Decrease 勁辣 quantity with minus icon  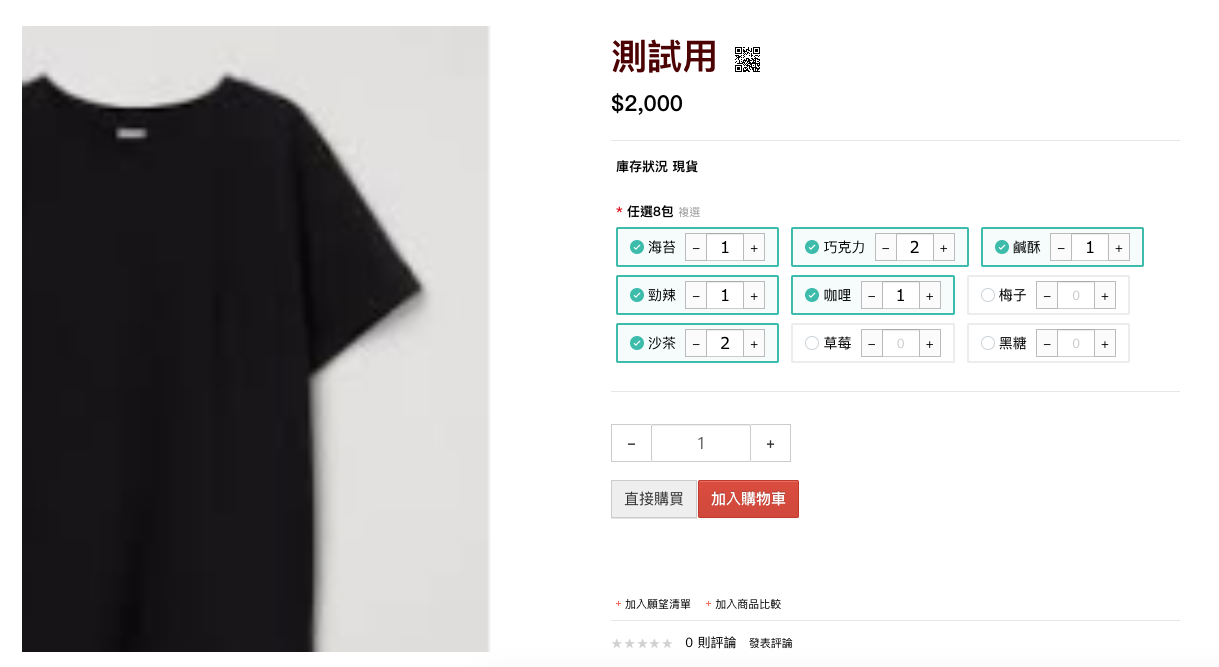pyautogui.click(x=696, y=295)
